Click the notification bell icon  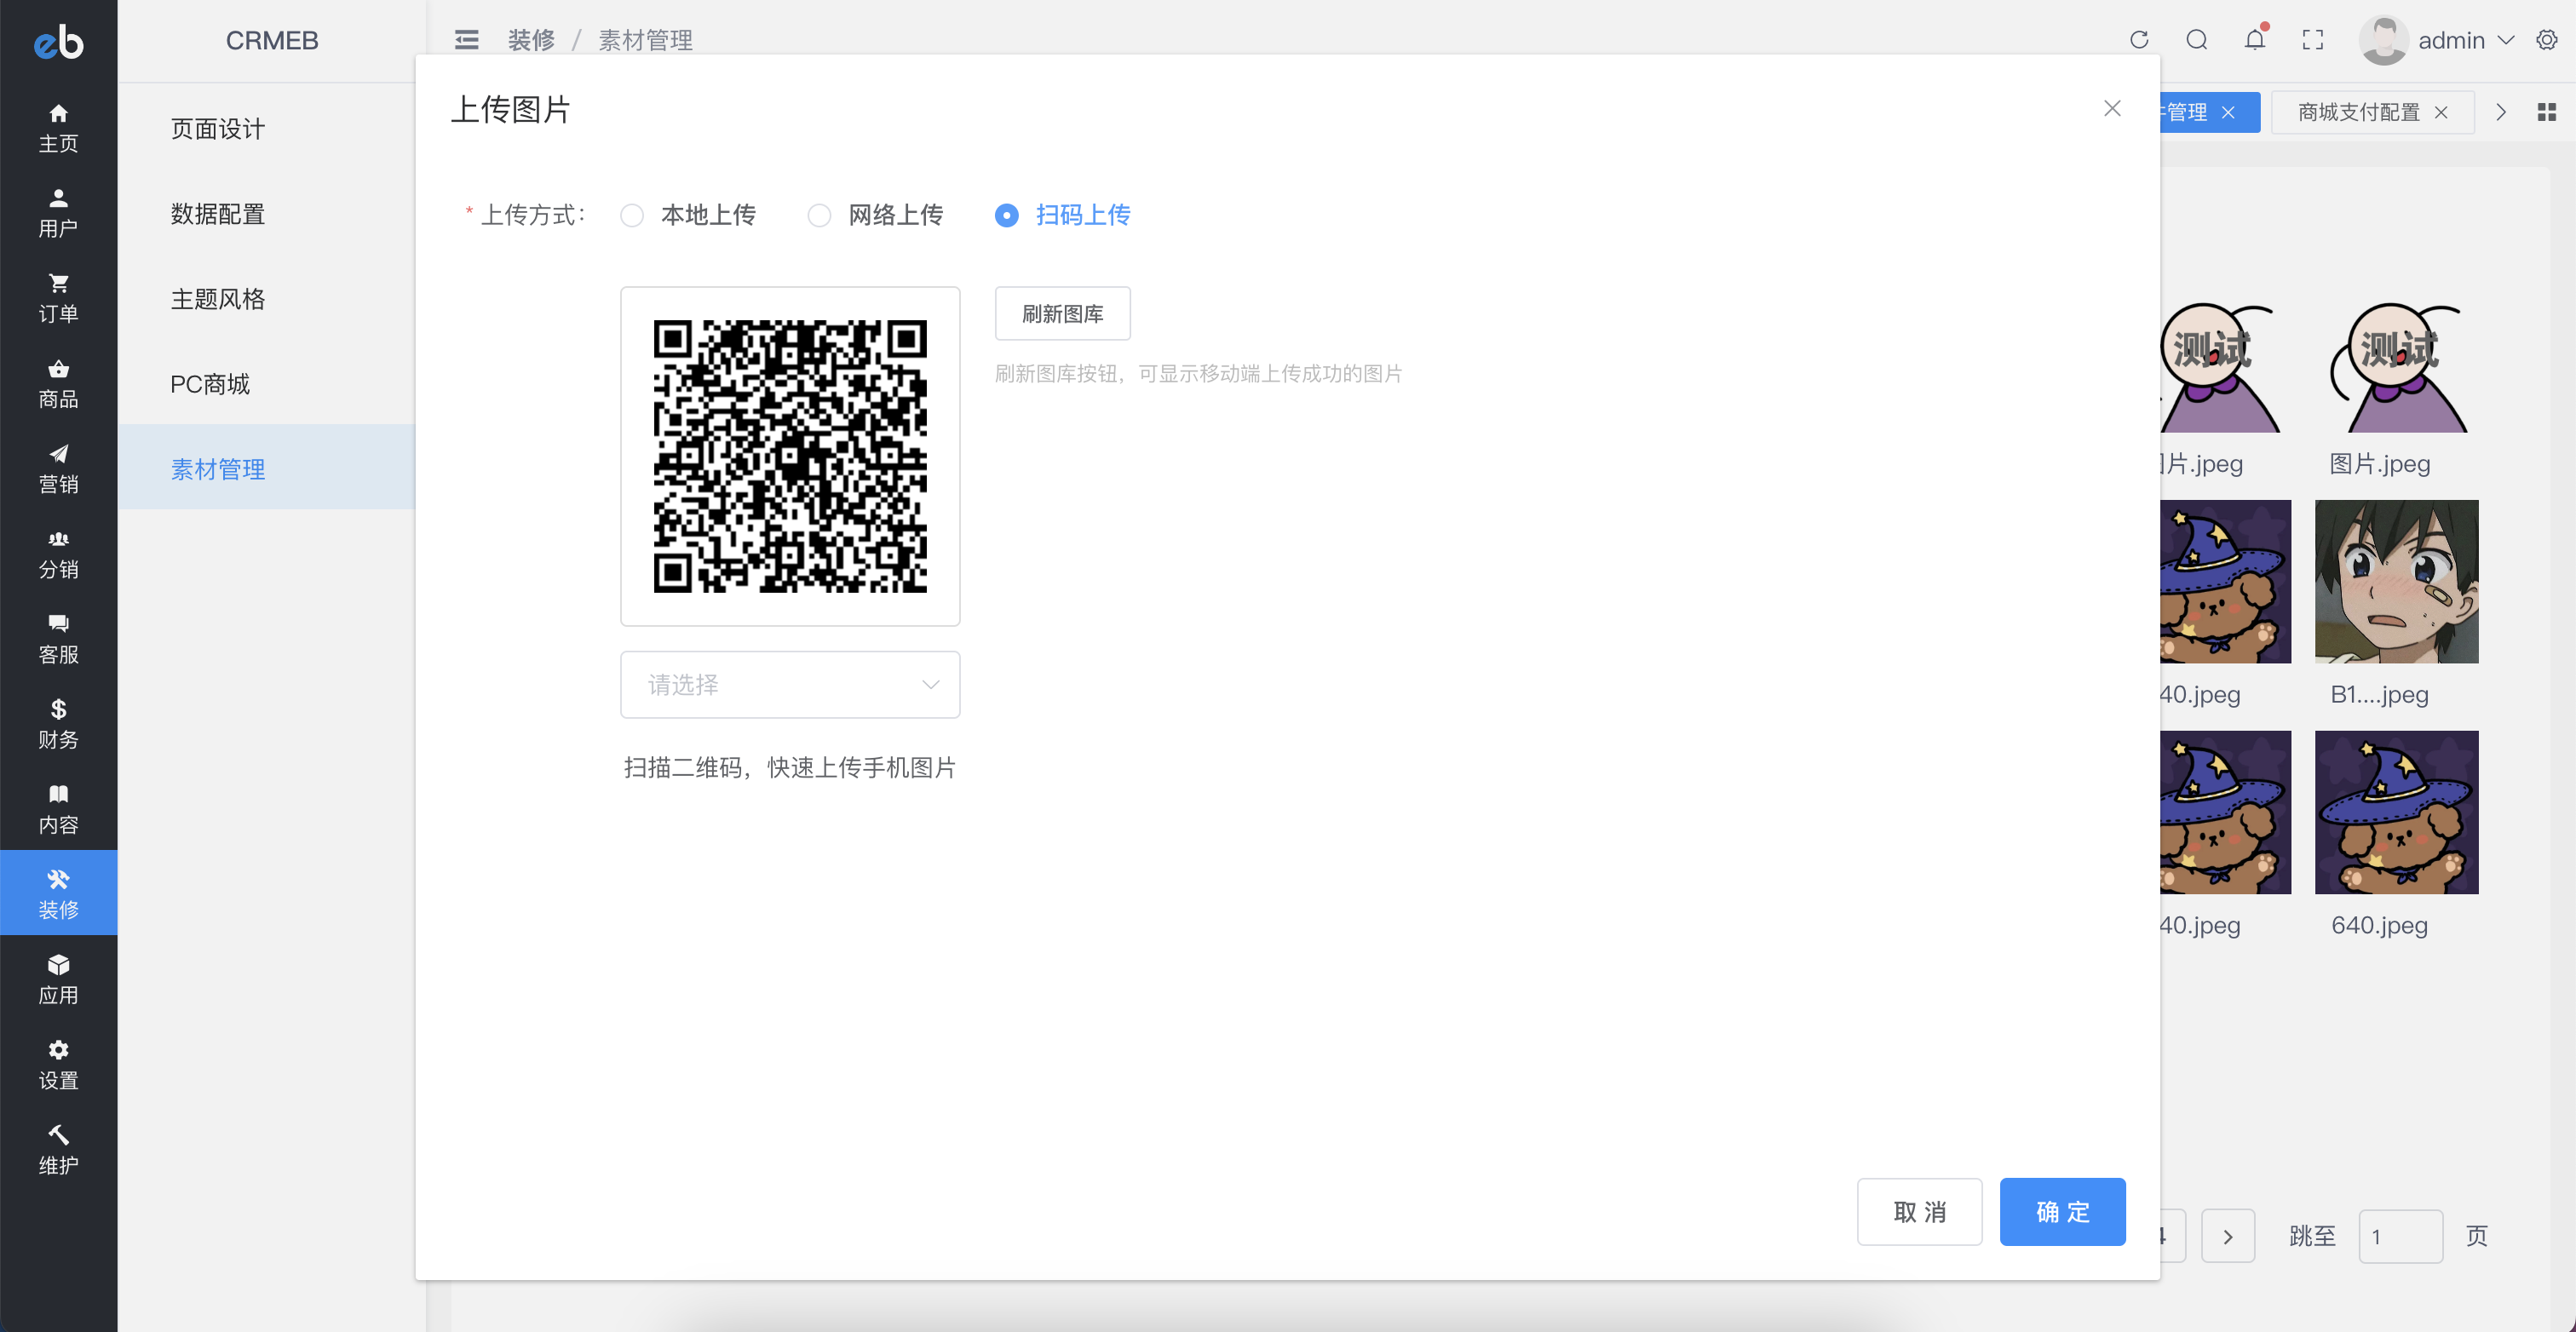pos(2255,40)
